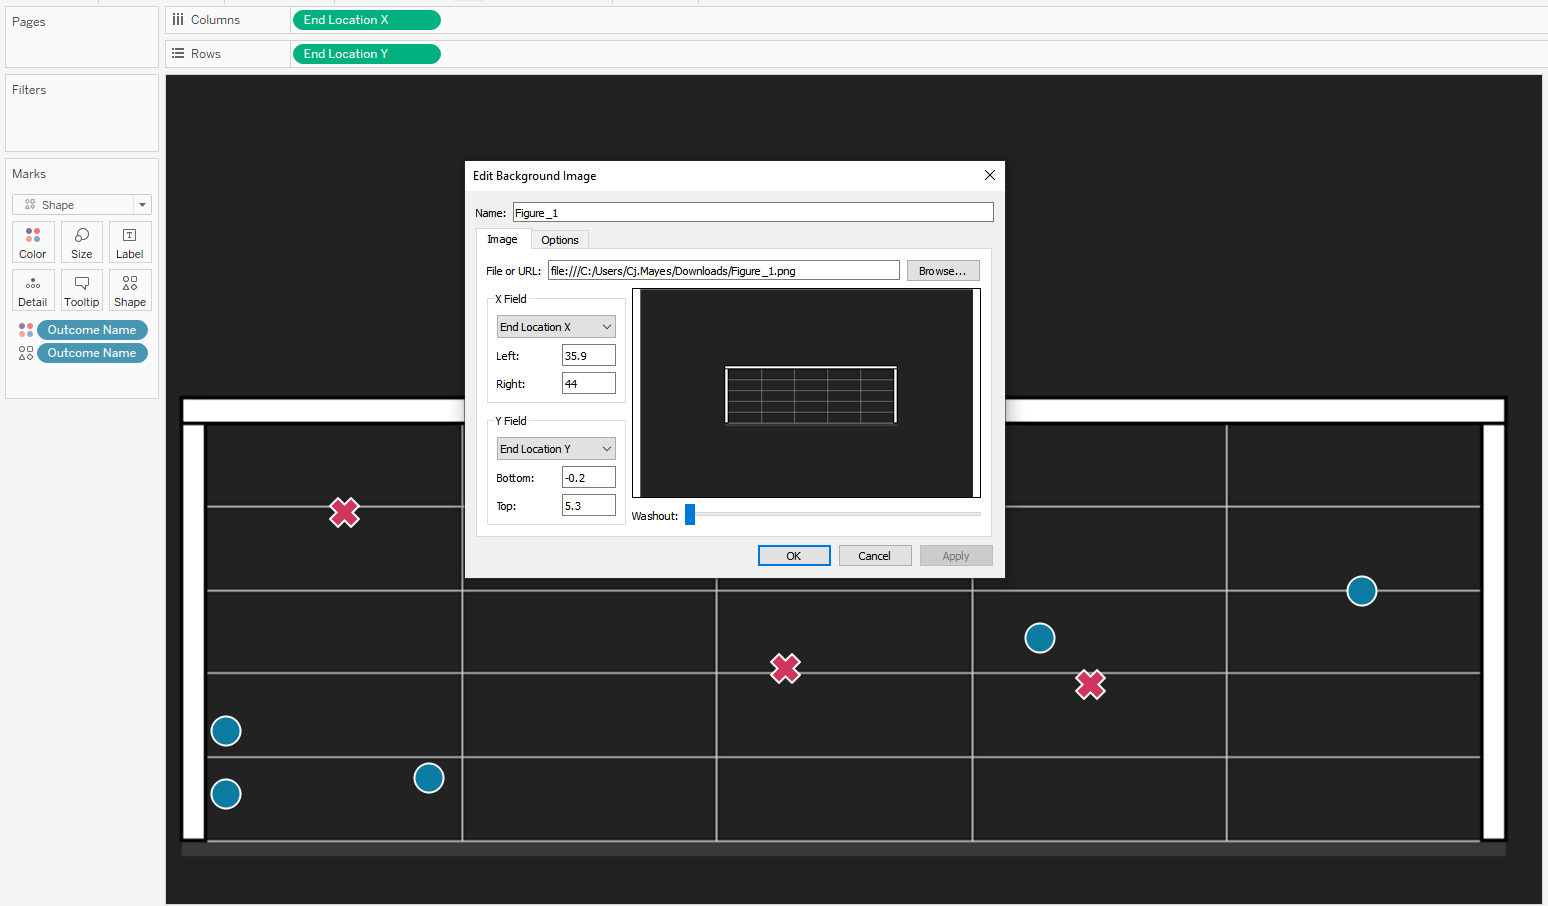Click the Cancel button
1548x906 pixels.
pyautogui.click(x=874, y=556)
